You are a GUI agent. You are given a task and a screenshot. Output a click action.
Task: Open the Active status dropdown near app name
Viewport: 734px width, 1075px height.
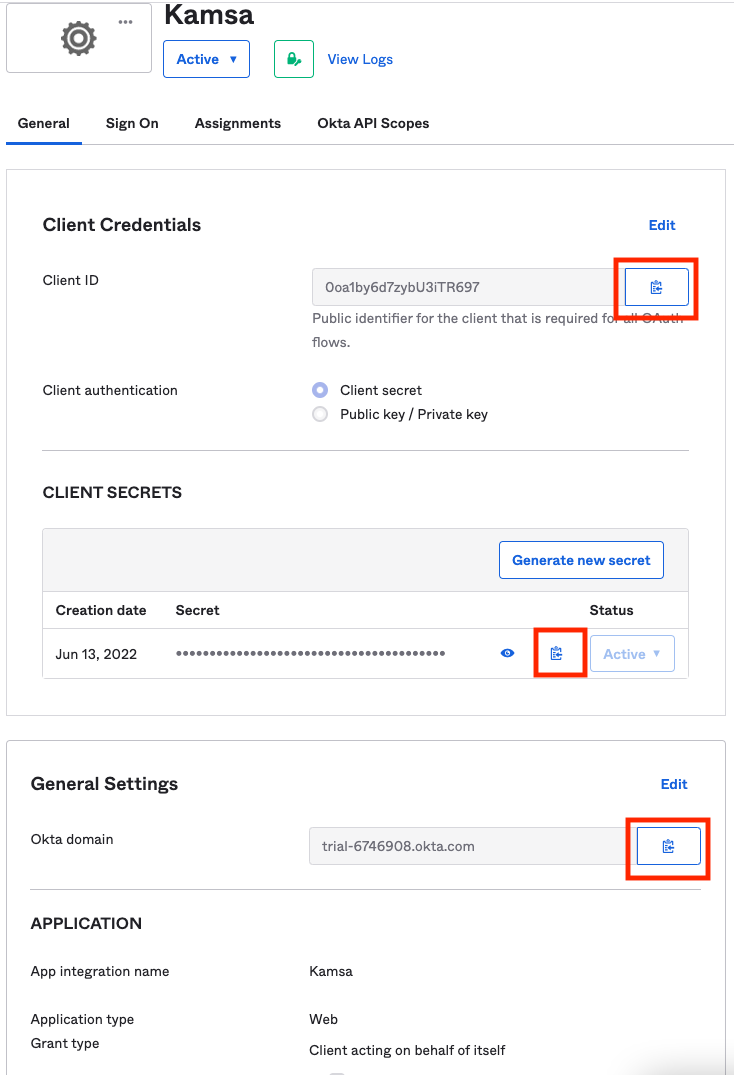206,59
